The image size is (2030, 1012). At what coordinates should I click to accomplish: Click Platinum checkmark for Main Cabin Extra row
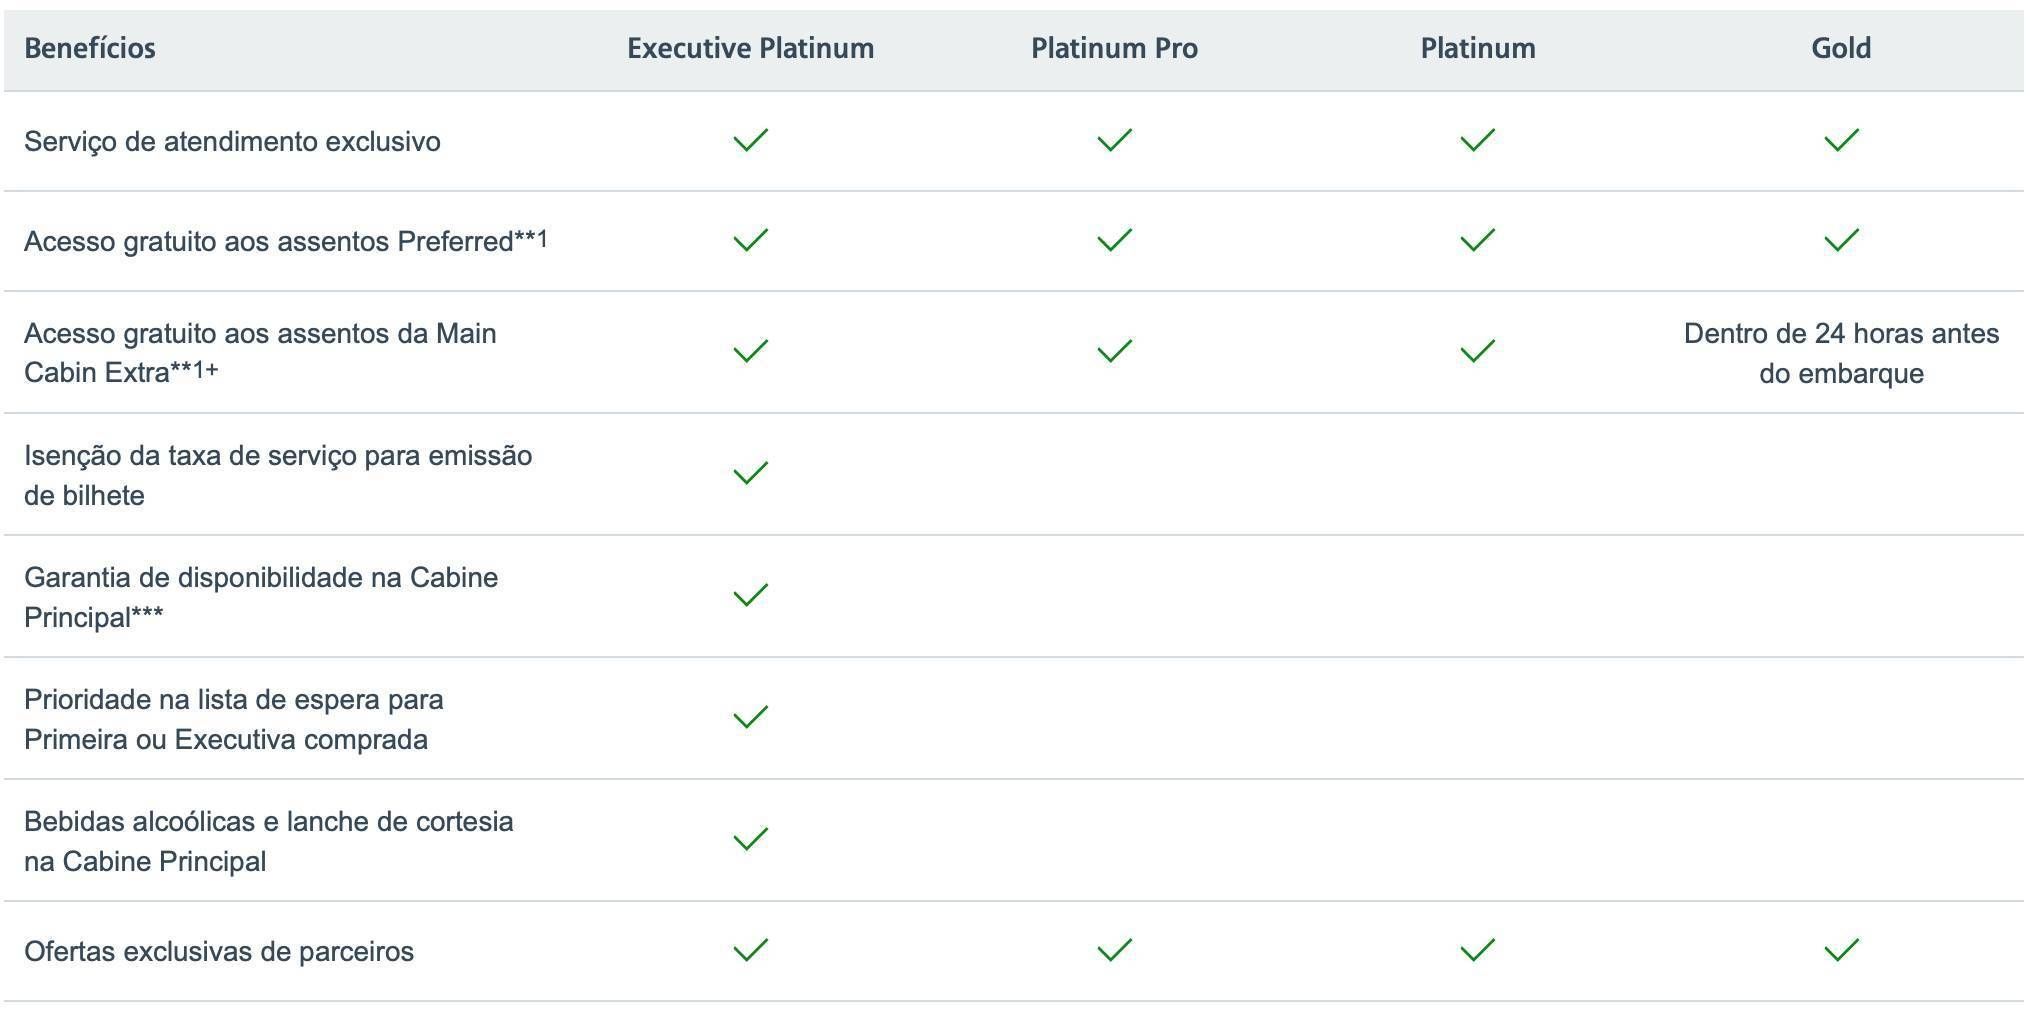(x=1477, y=351)
